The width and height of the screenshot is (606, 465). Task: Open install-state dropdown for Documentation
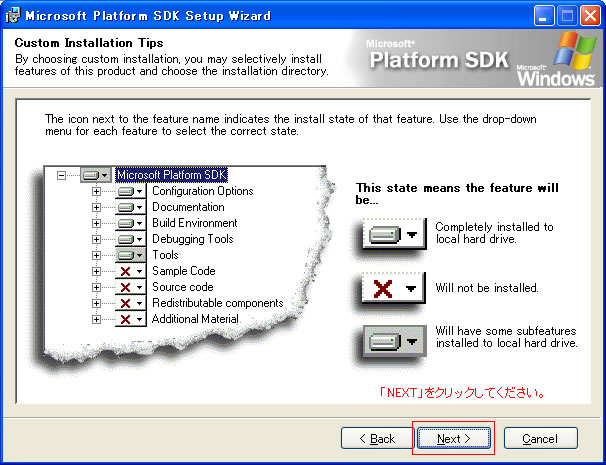[x=131, y=208]
